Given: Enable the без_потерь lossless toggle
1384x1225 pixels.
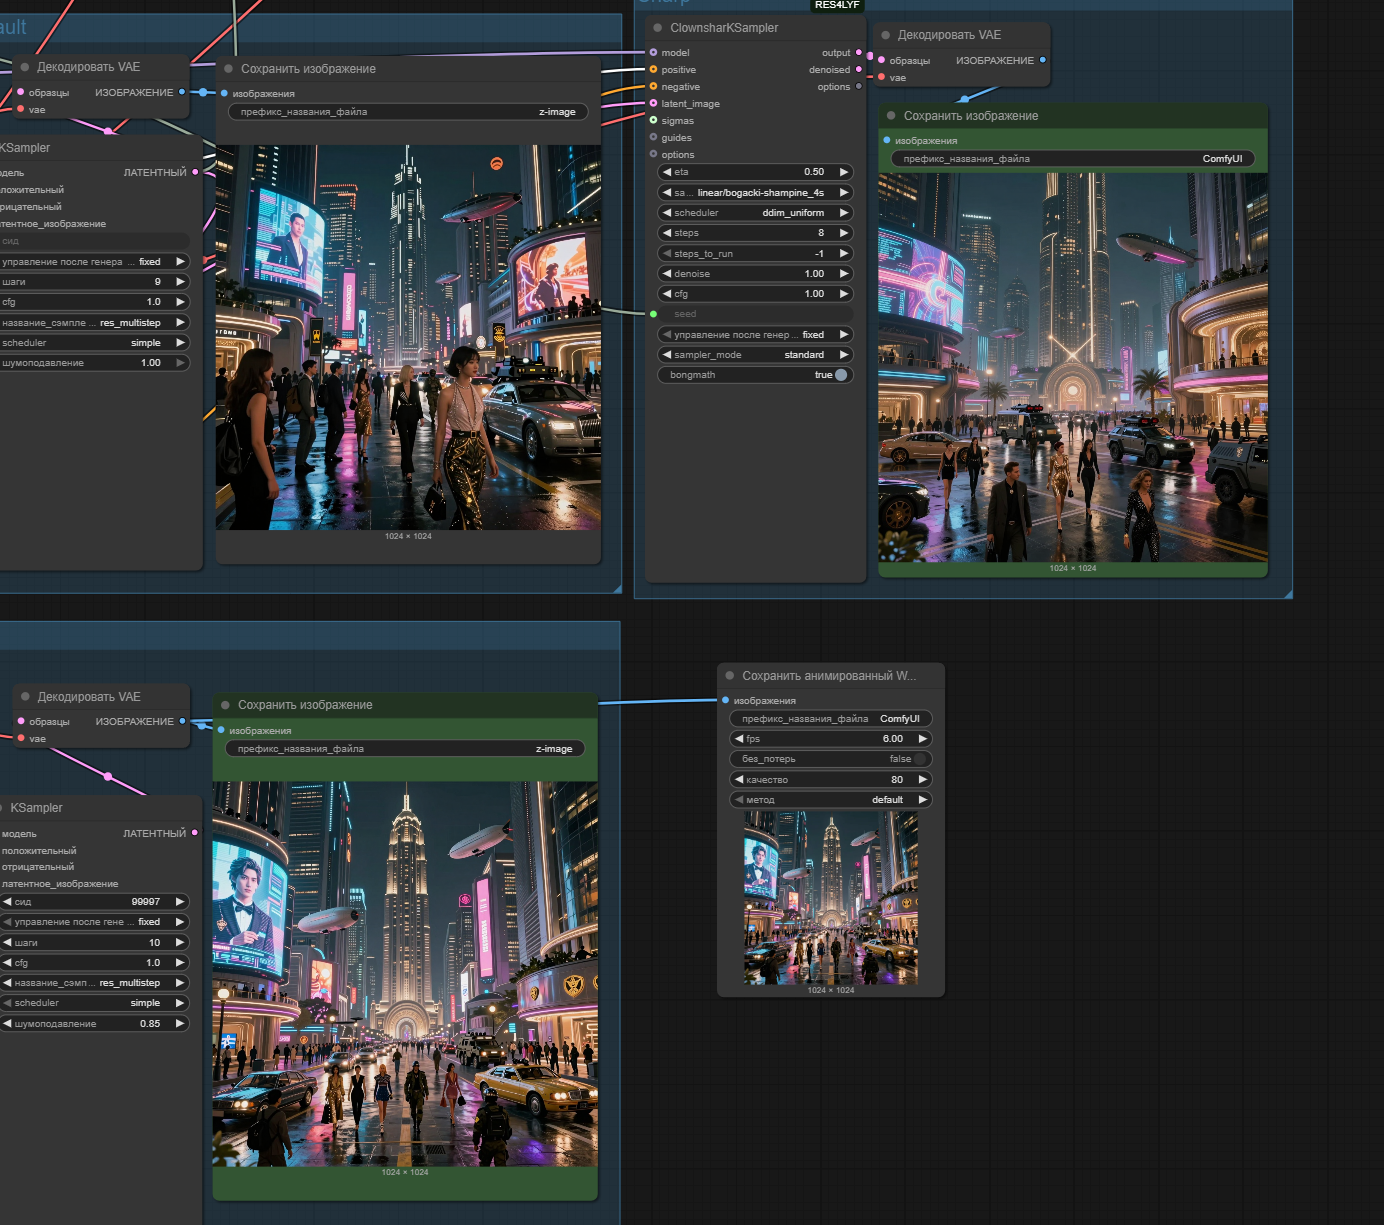Looking at the screenshot, I should [x=920, y=759].
